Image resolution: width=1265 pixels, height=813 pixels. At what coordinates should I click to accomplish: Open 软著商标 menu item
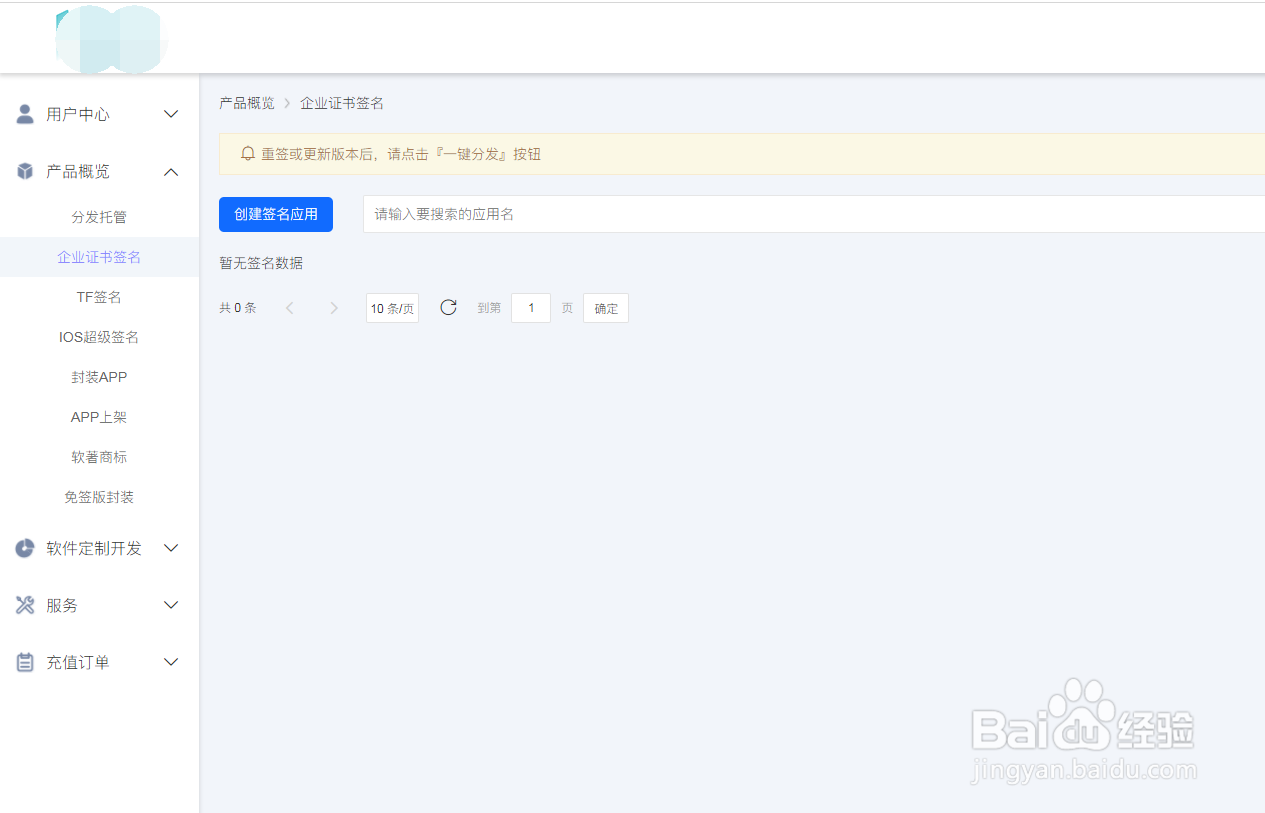tap(99, 457)
